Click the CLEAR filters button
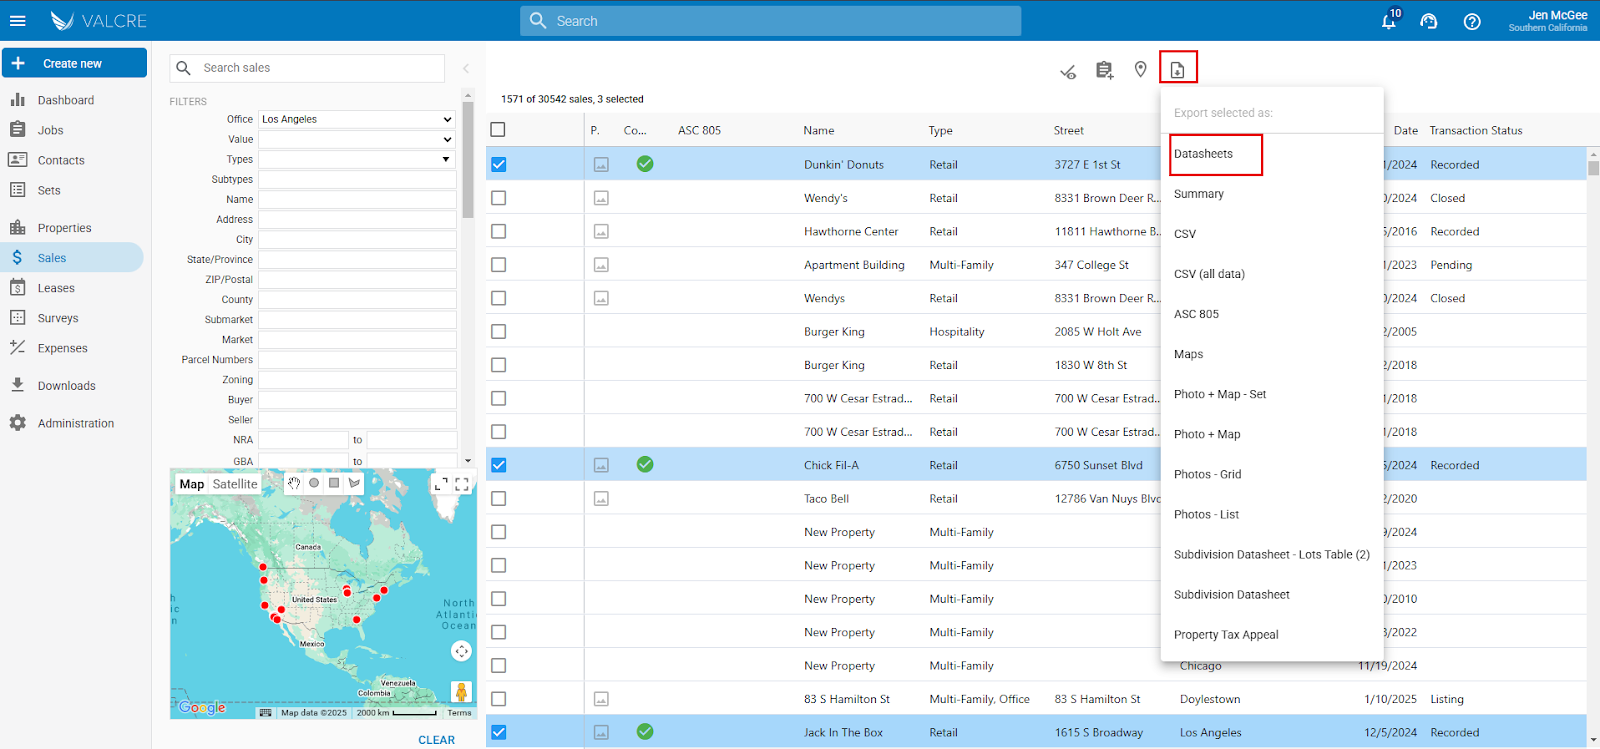1600x749 pixels. tap(436, 740)
